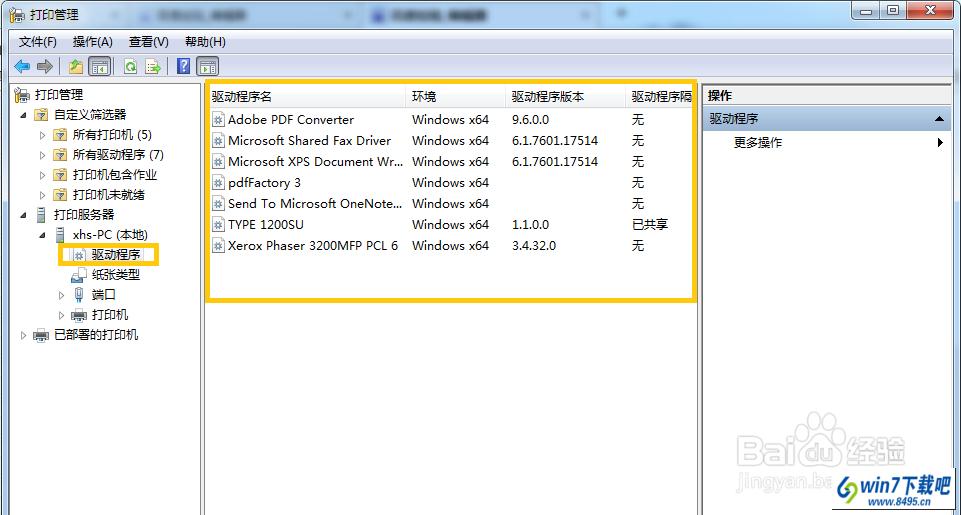
Task: Click the Forward arrow toolbar icon
Action: pyautogui.click(x=44, y=66)
